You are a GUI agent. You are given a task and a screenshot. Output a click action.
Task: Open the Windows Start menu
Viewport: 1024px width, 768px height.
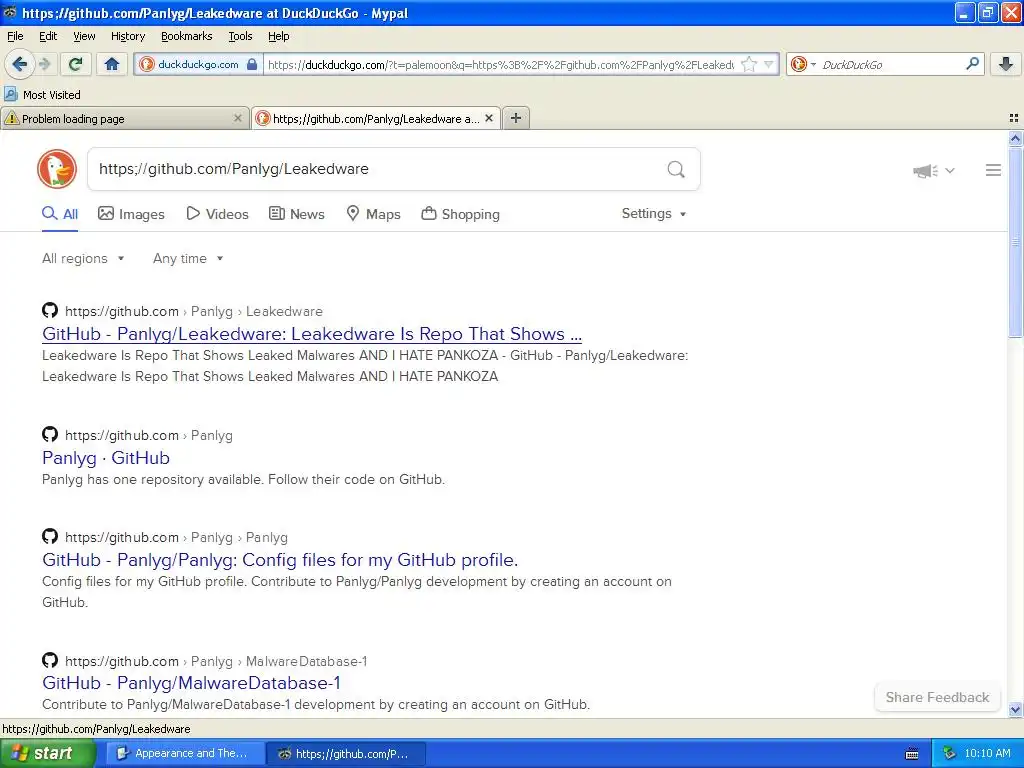tap(47, 754)
